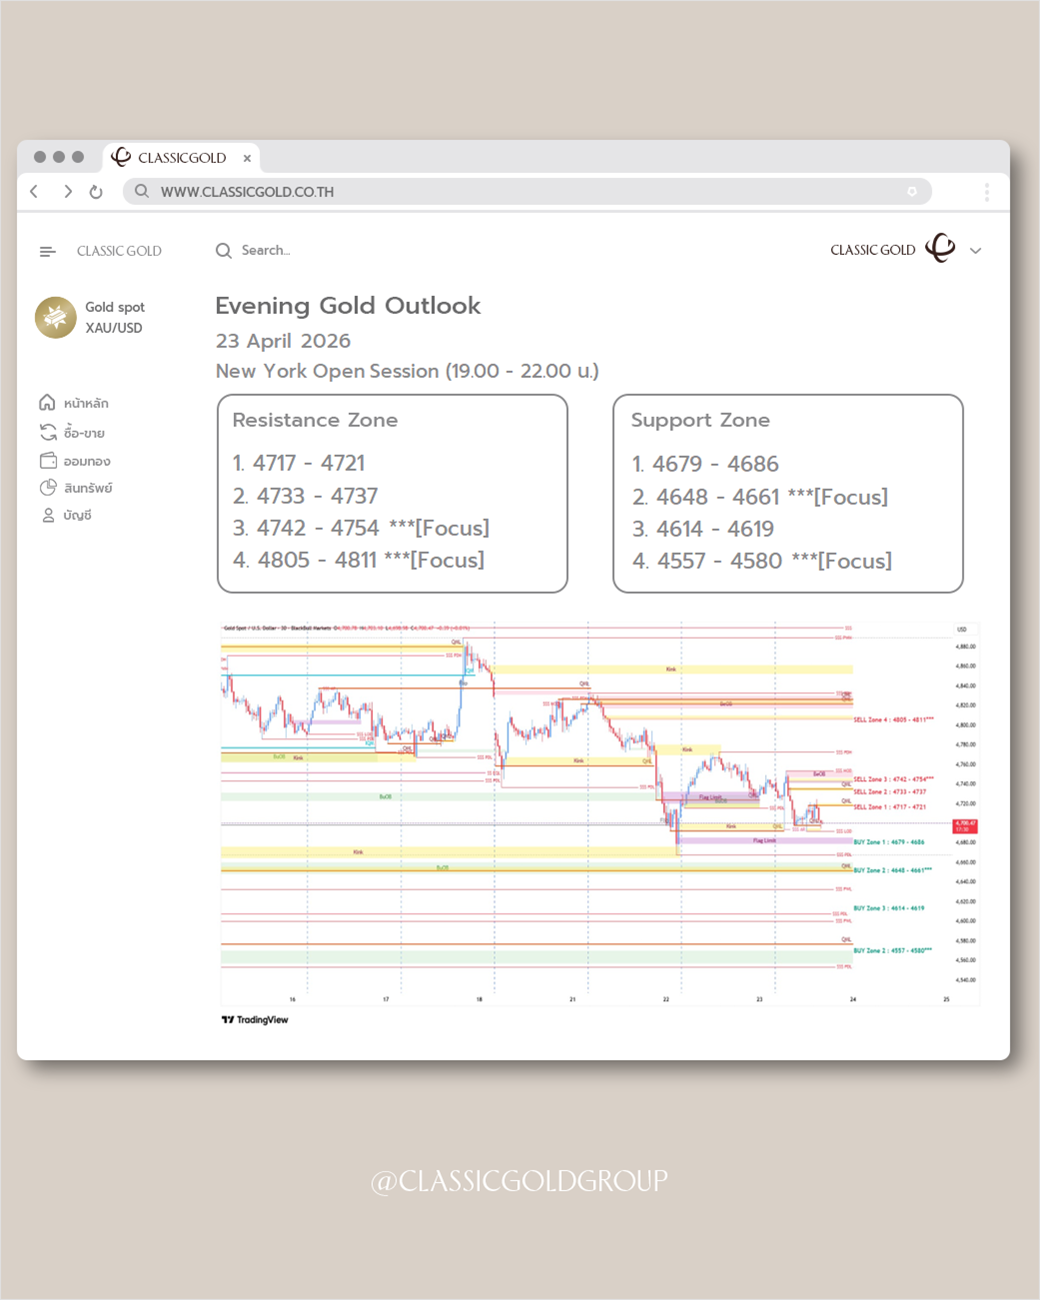This screenshot has height=1300, width=1040.
Task: Click the red current price marker on chart
Action: pyautogui.click(x=964, y=826)
